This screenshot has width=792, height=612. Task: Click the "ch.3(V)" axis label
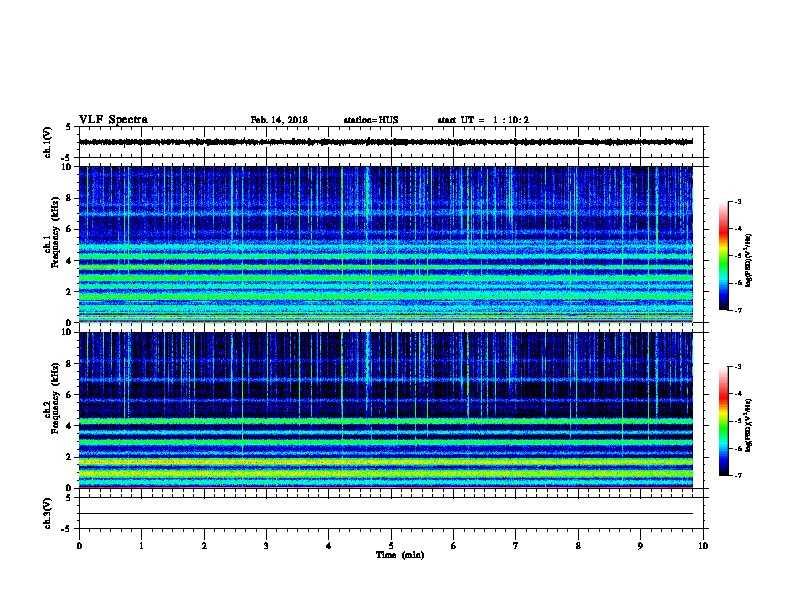48,513
